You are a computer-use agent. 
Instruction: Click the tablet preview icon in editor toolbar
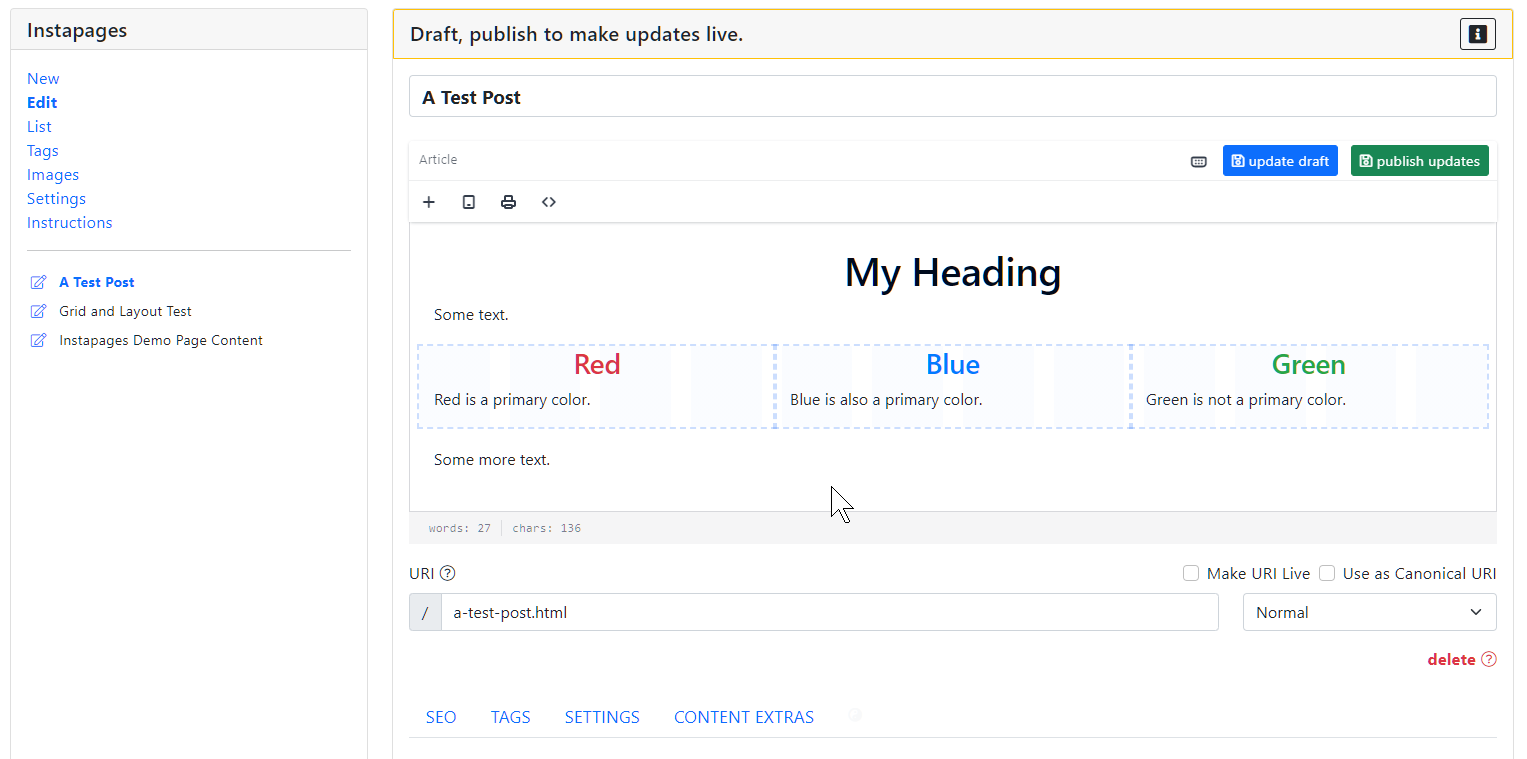tap(469, 202)
